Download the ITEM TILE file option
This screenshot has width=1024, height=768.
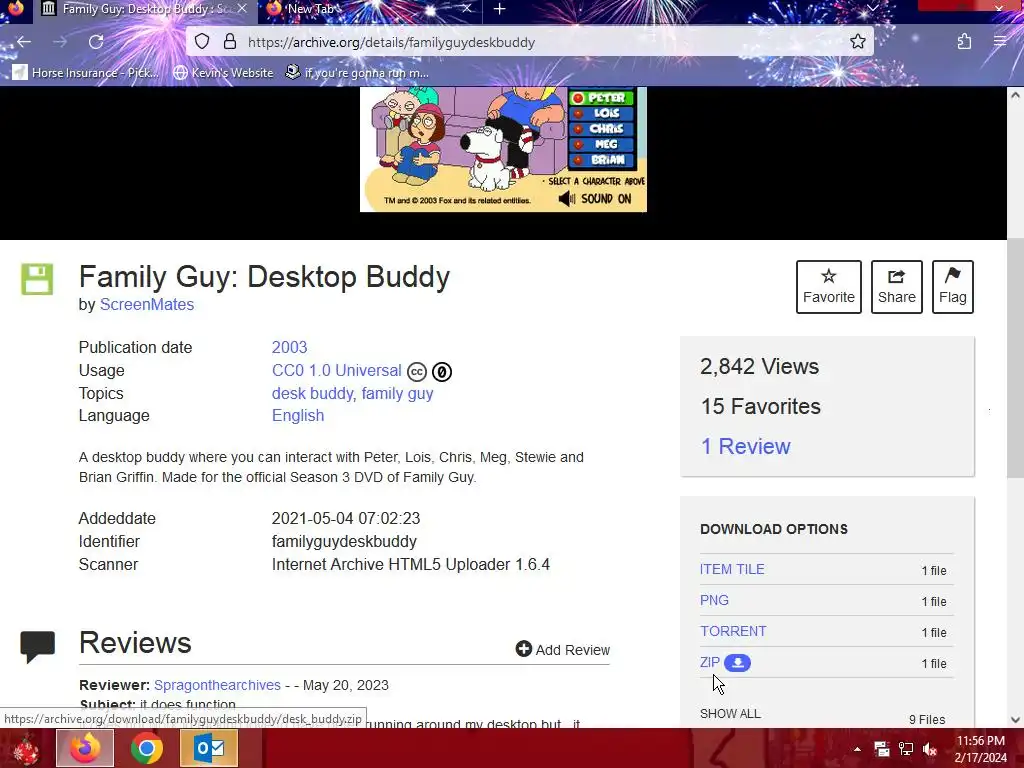pos(732,569)
